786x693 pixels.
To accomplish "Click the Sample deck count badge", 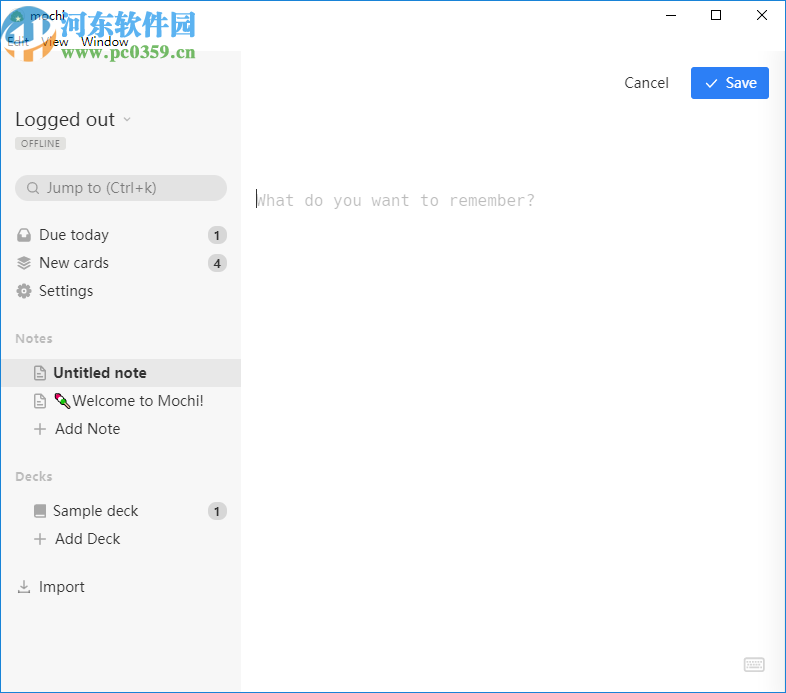I will coord(217,511).
